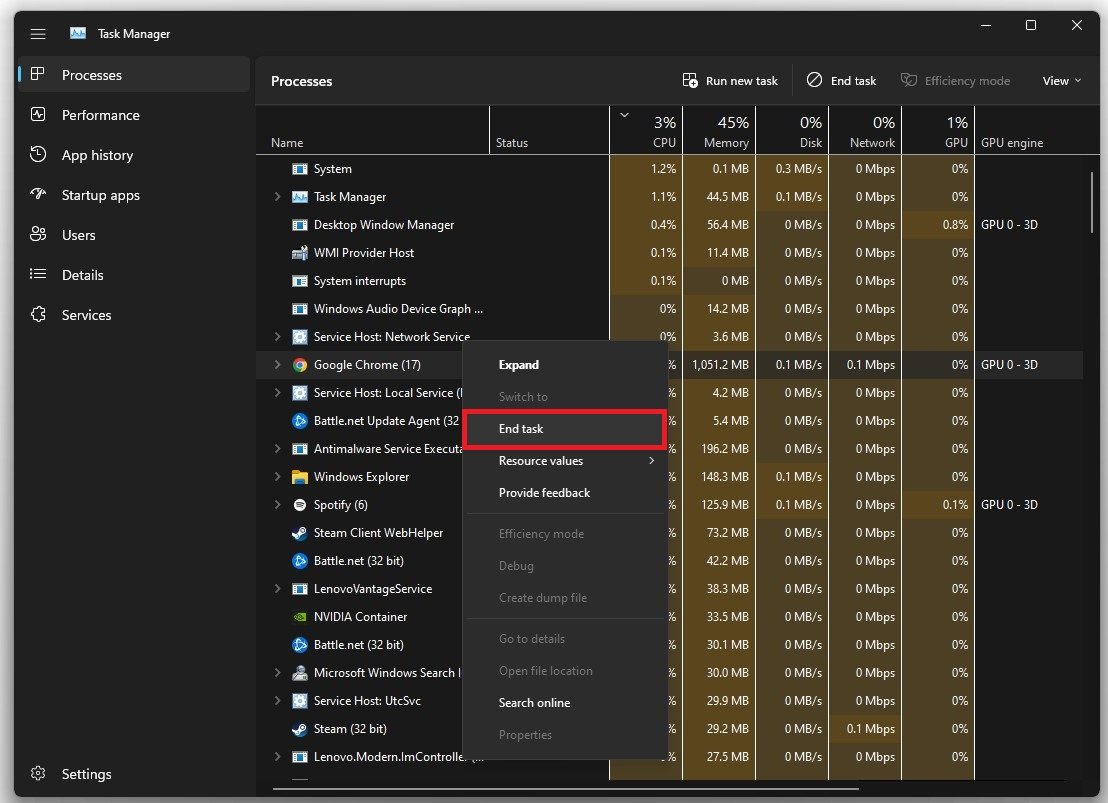Open the hamburger navigation menu
This screenshot has height=803, width=1108.
click(38, 34)
